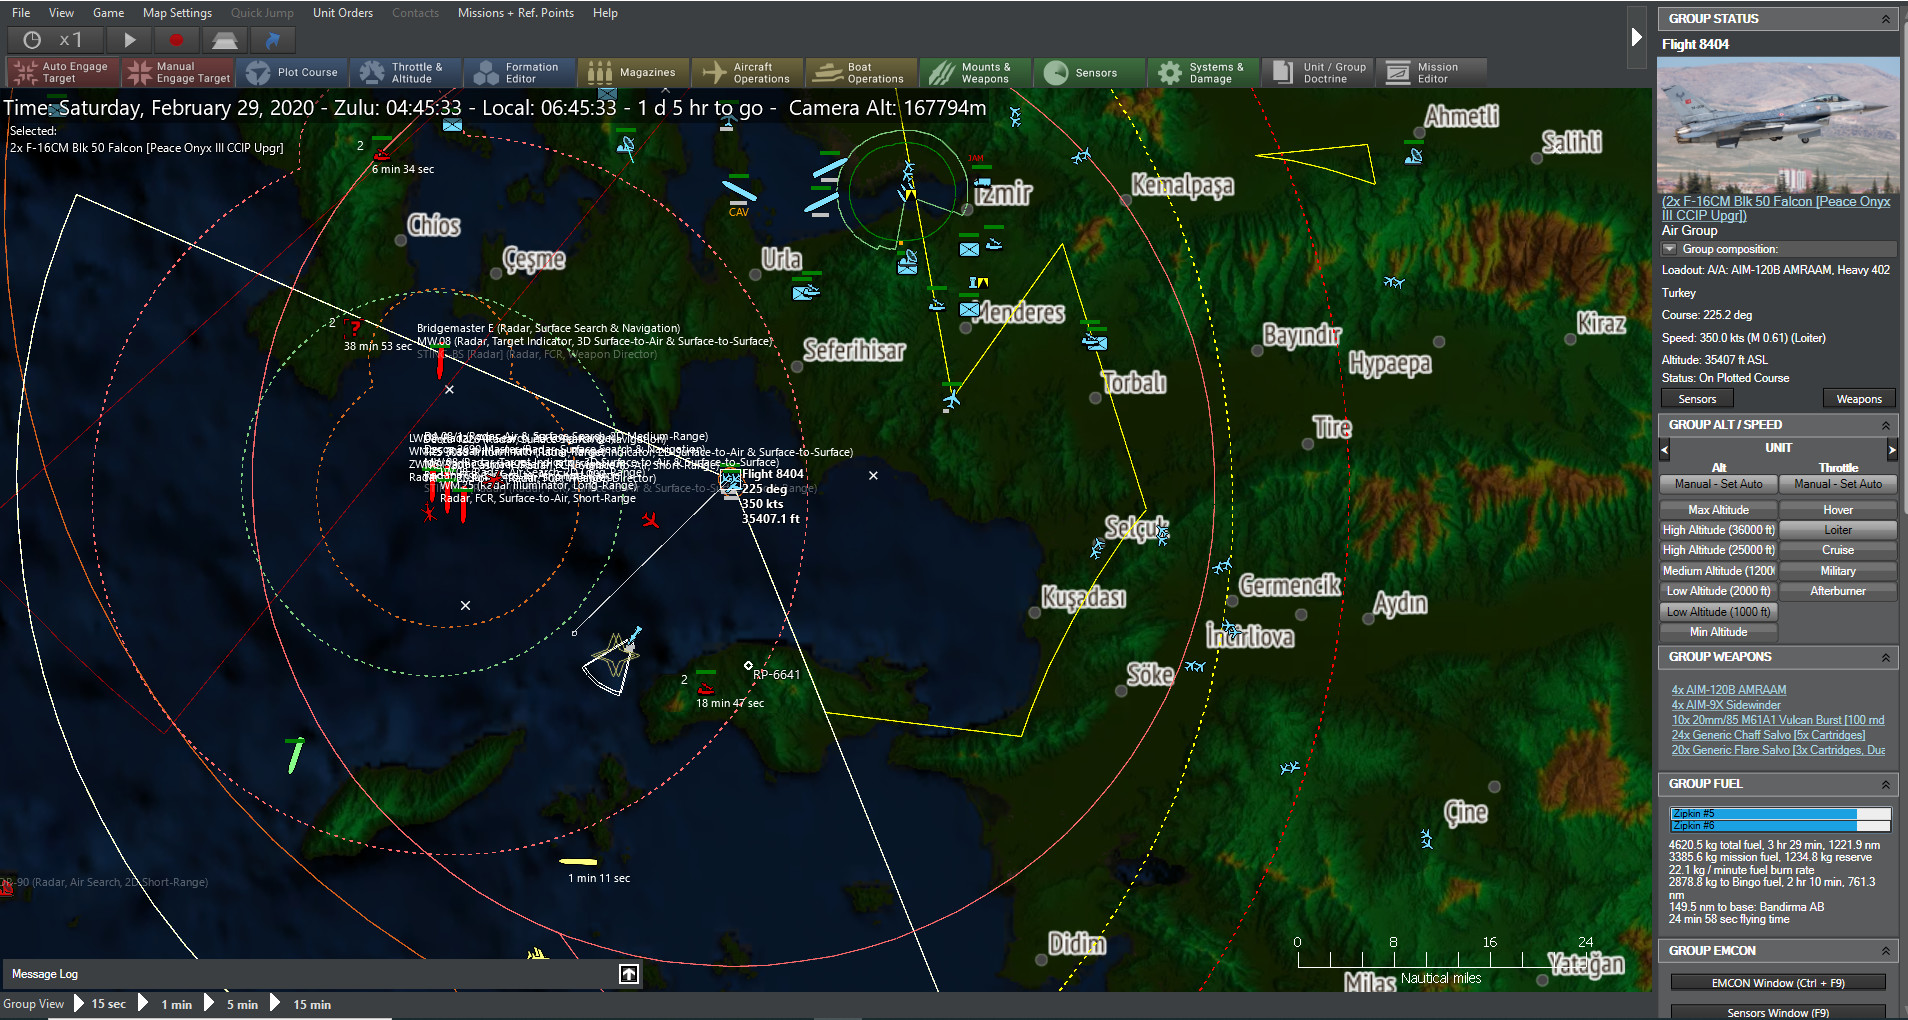1908x1020 pixels.
Task: Open the Map Settings menu
Action: coord(177,13)
